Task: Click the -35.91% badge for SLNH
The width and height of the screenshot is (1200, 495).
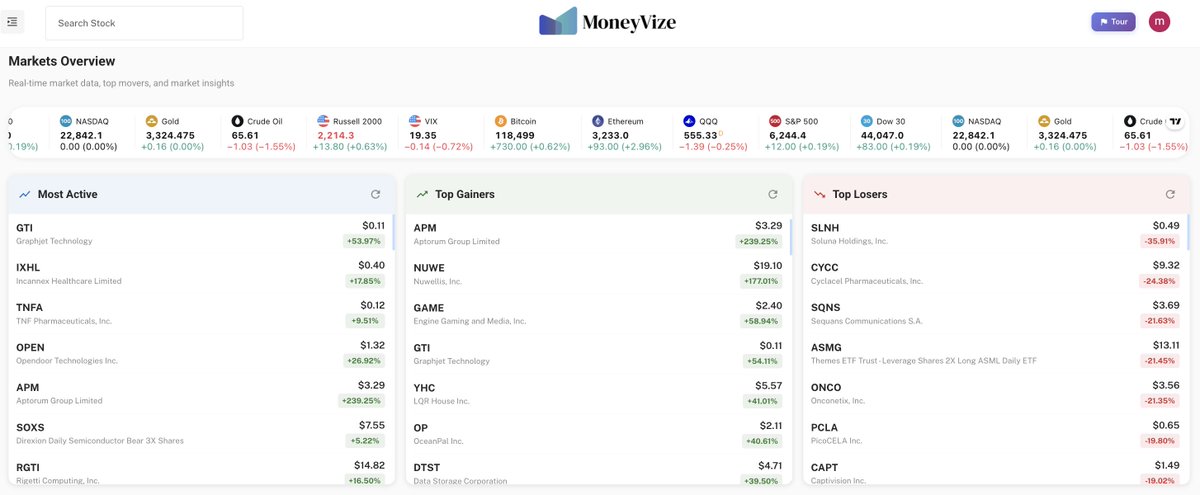Action: [x=1160, y=241]
